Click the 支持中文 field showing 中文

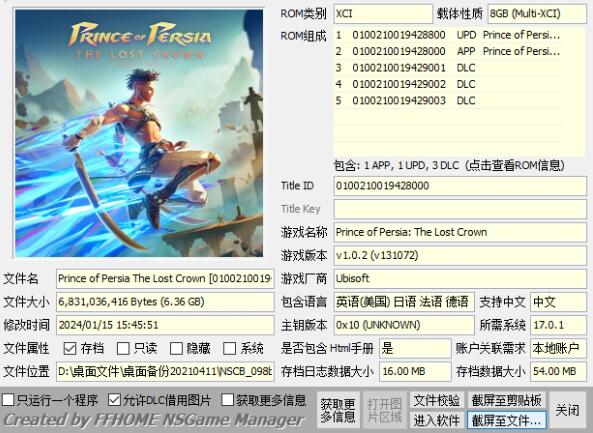point(559,302)
